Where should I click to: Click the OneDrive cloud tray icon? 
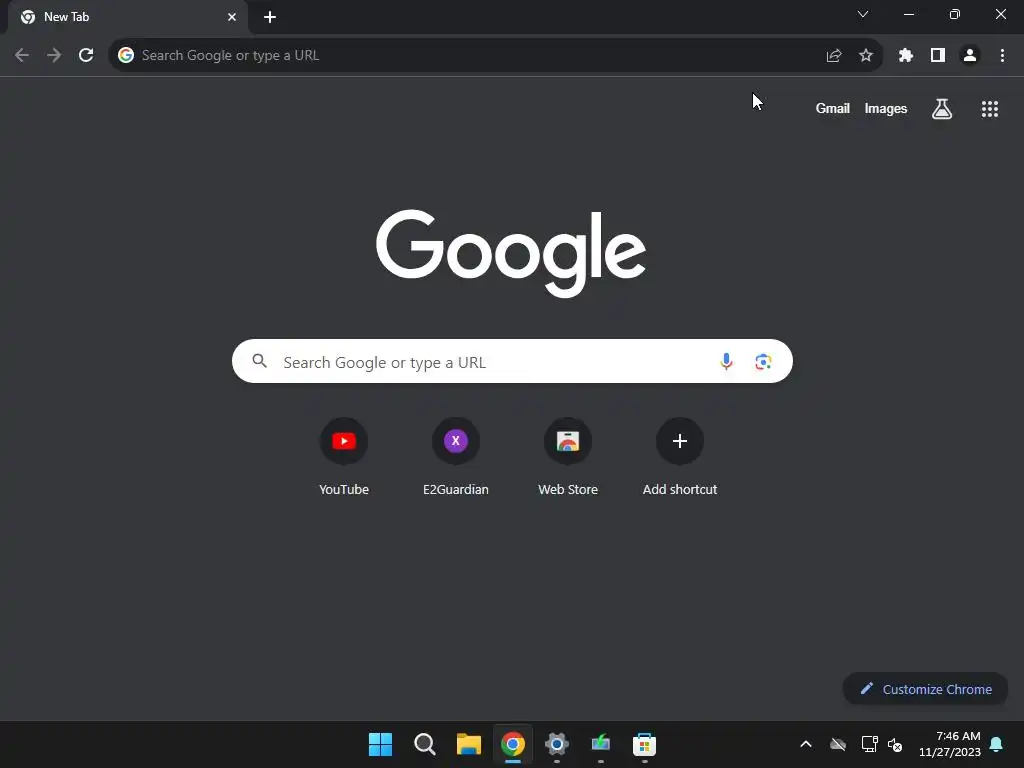(x=838, y=744)
